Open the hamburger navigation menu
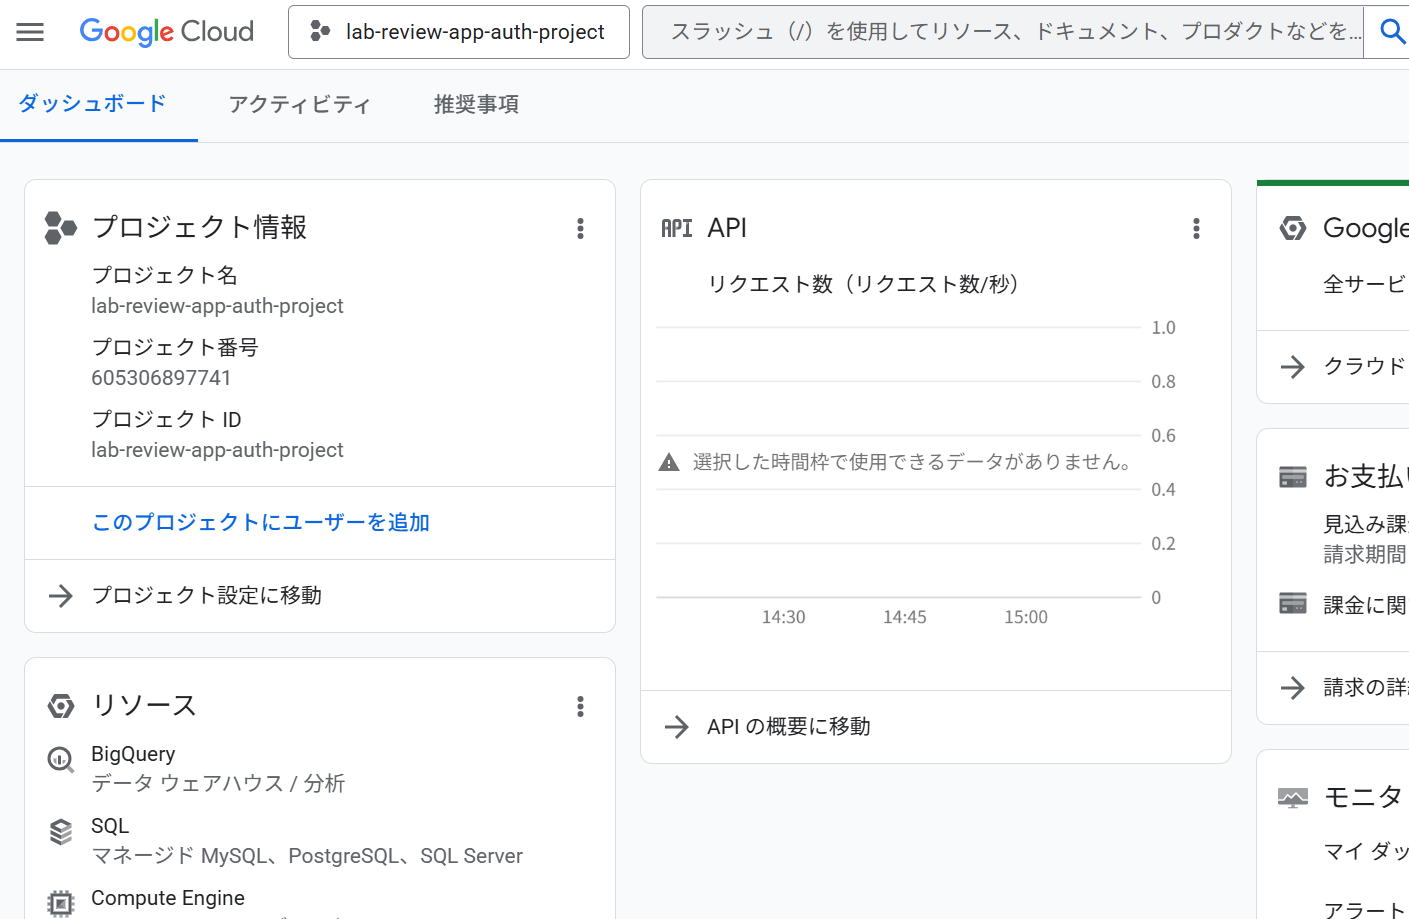Screen dimensions: 1409x919 click(30, 32)
